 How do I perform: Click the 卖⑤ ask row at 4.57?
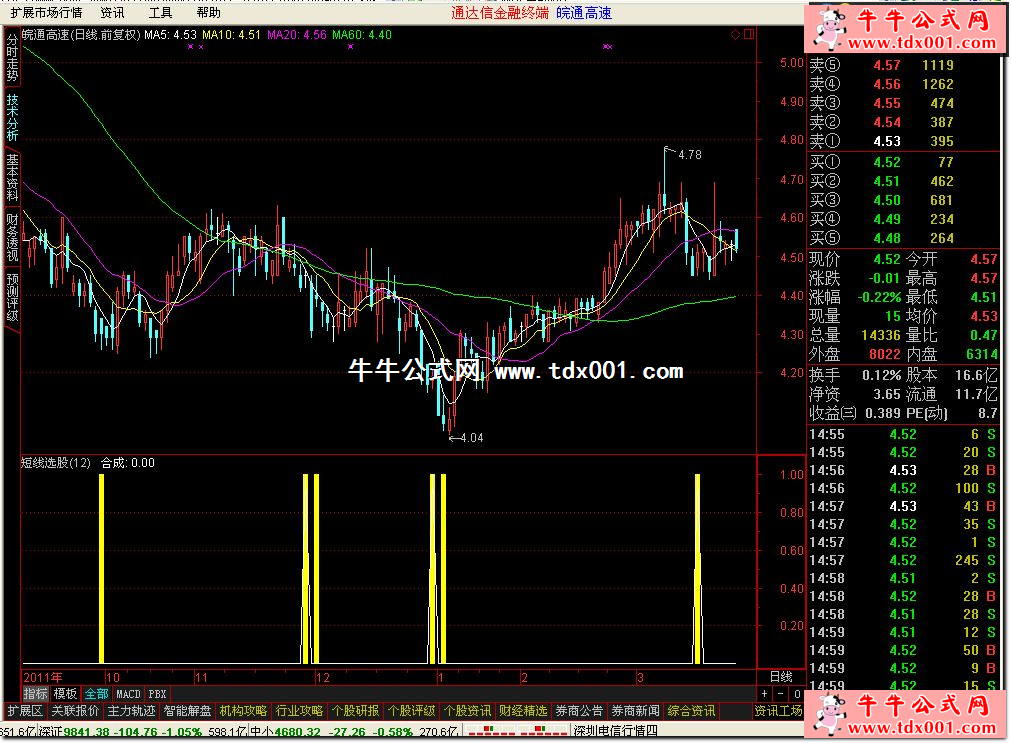904,65
